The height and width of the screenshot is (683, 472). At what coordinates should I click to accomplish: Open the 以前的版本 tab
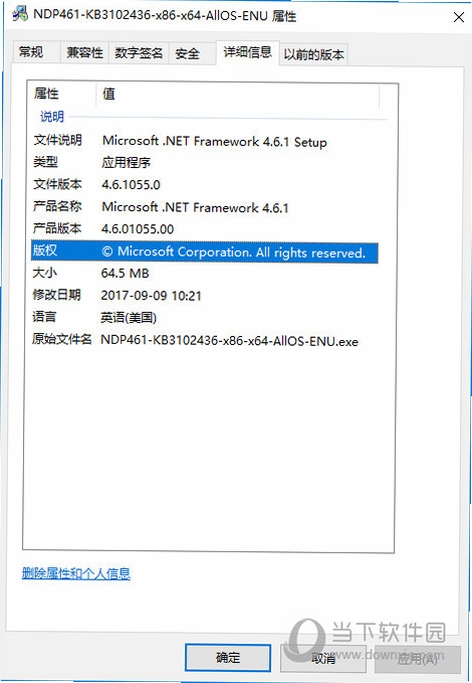point(314,54)
